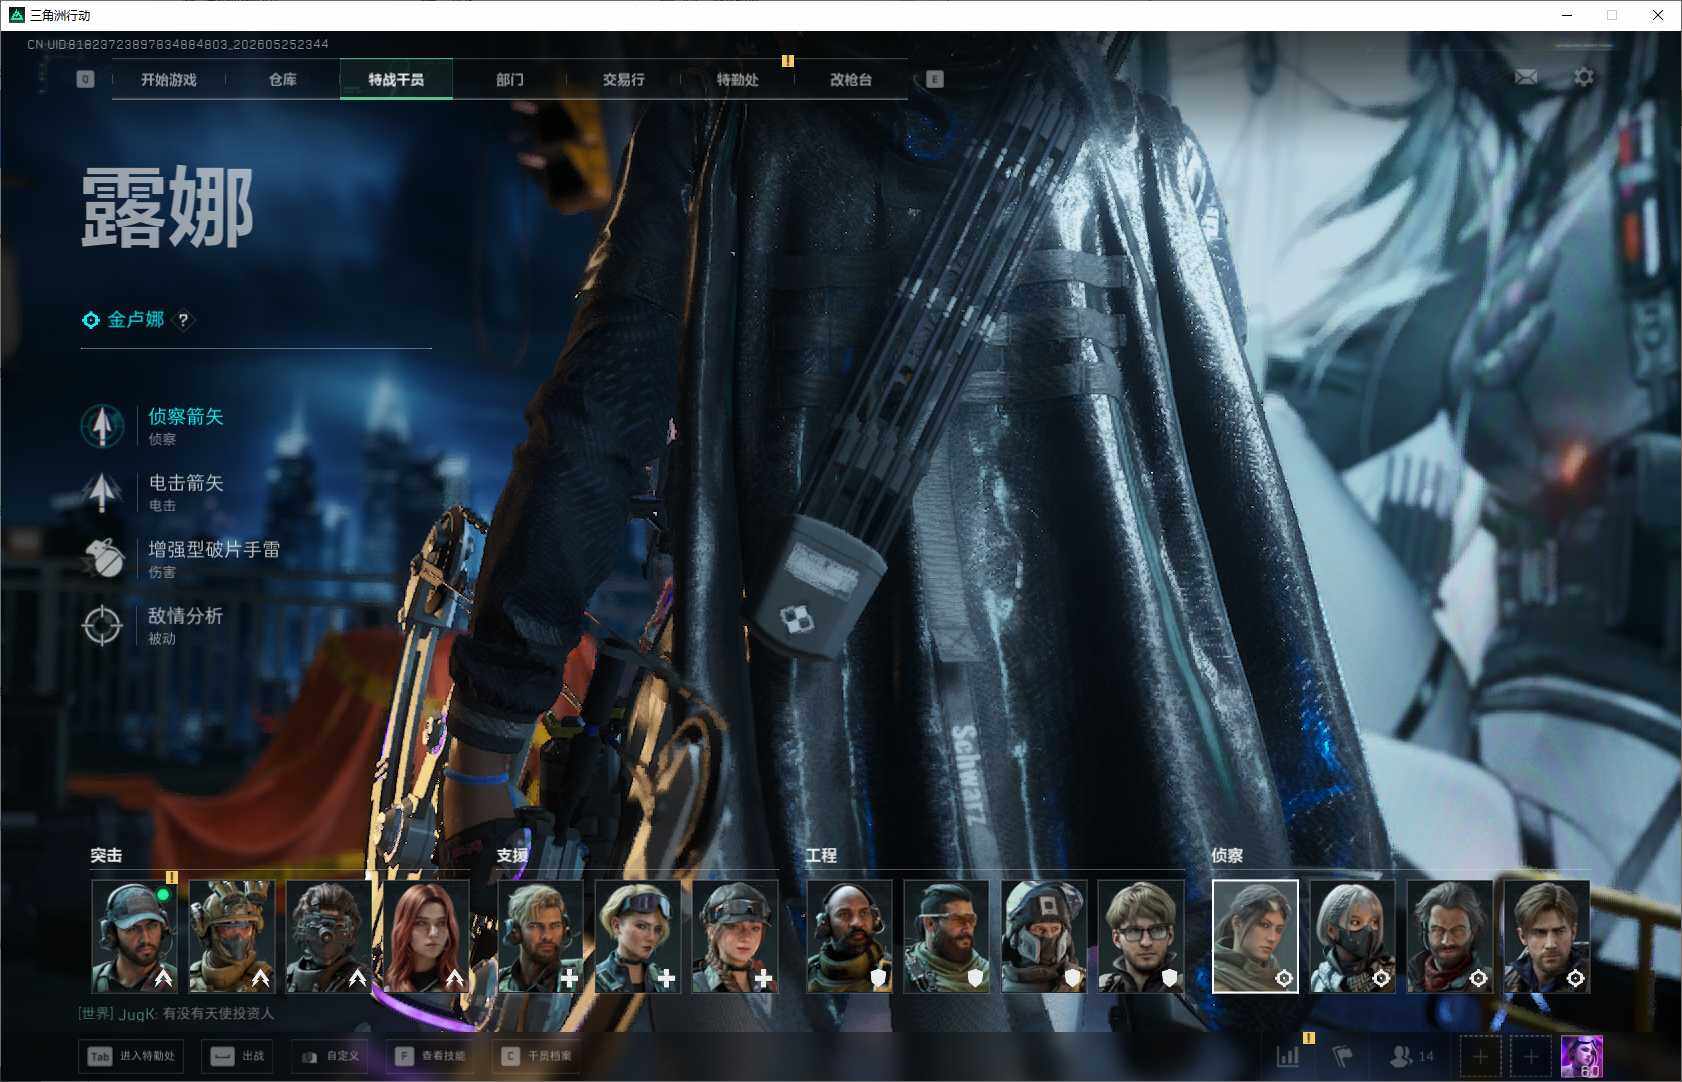Select the 增强型破片手雷 grenade icon
The image size is (1682, 1082).
(102, 559)
